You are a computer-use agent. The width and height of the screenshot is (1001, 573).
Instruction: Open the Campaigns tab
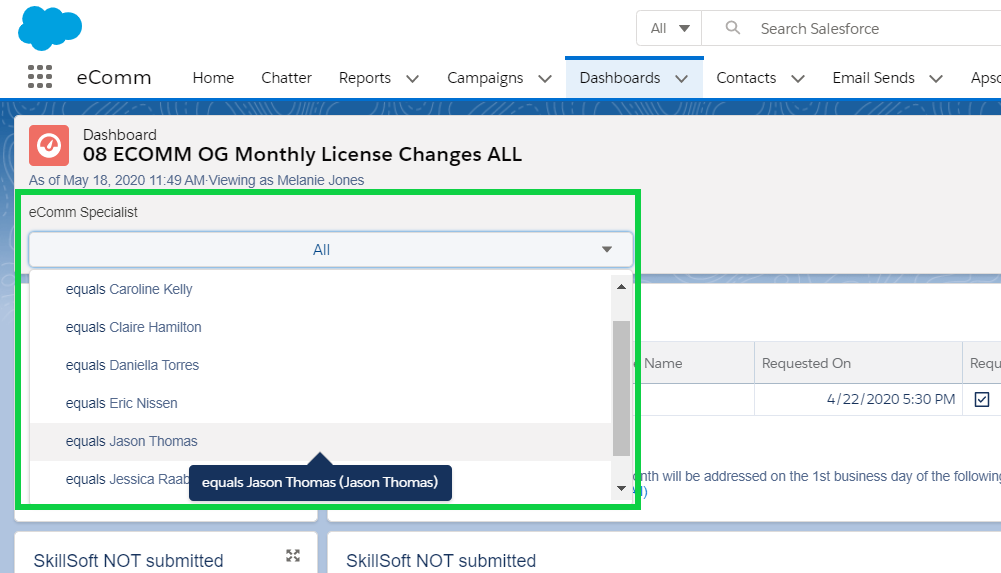(485, 78)
